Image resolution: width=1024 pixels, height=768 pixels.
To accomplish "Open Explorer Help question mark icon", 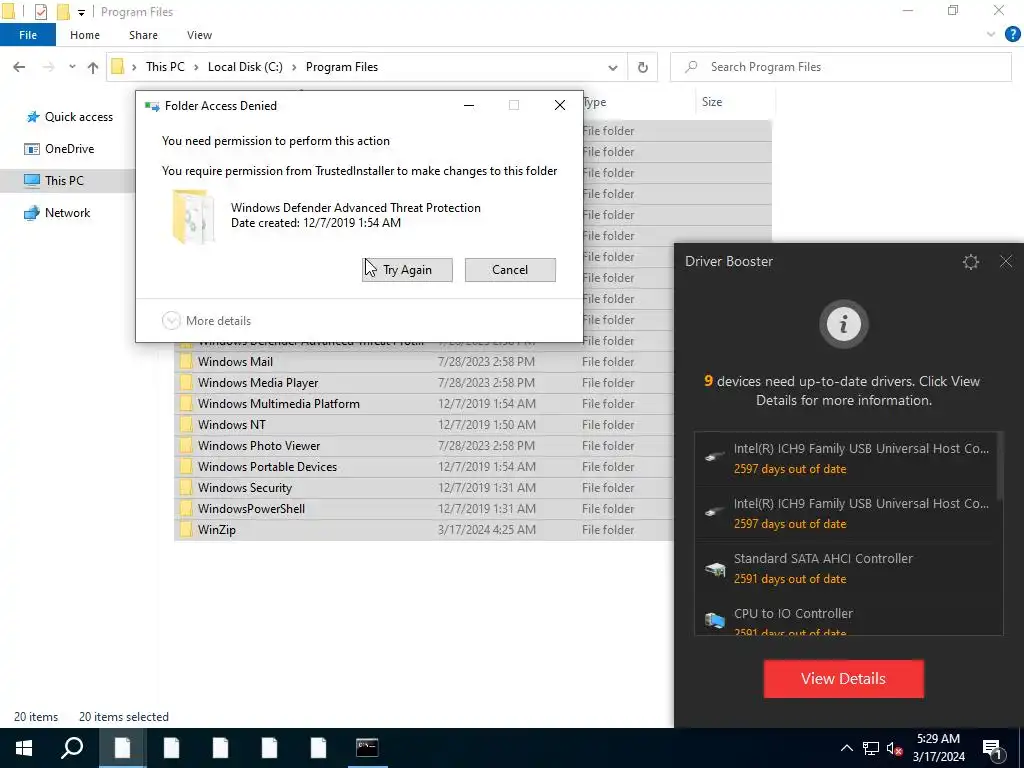I will click(1012, 35).
